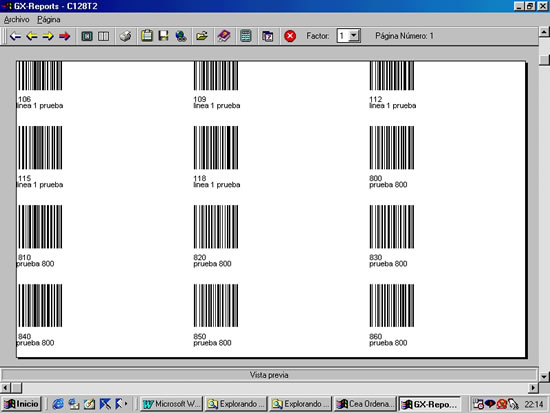Image resolution: width=550 pixels, height=413 pixels.
Task: Cancel with the red X icon
Action: tap(290, 36)
